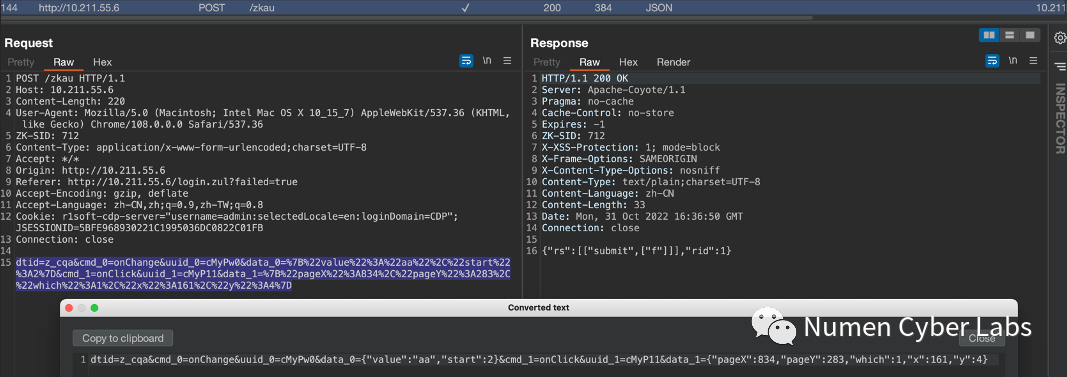The height and width of the screenshot is (377, 1067).
Task: Click the POST method cell in history row
Action: click(x=212, y=8)
